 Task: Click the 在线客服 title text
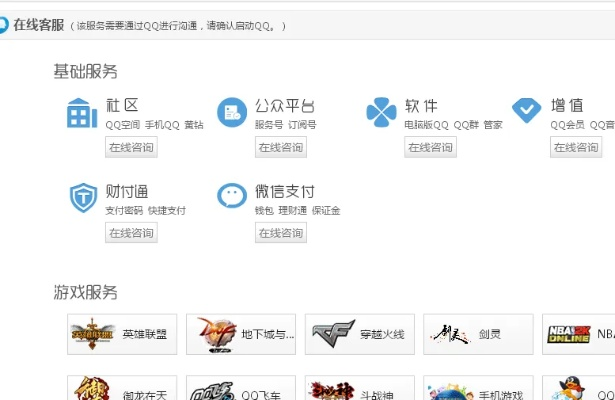point(39,25)
